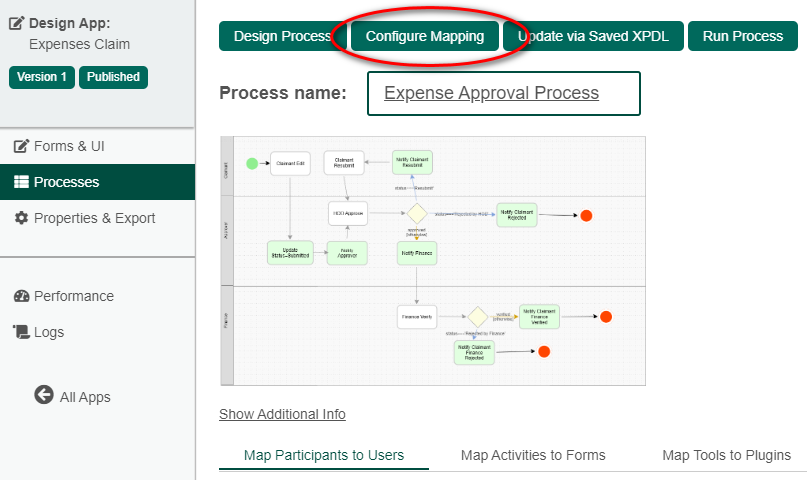Expand the Show Additional Info section
Screen dimensions: 807x480
[282, 414]
